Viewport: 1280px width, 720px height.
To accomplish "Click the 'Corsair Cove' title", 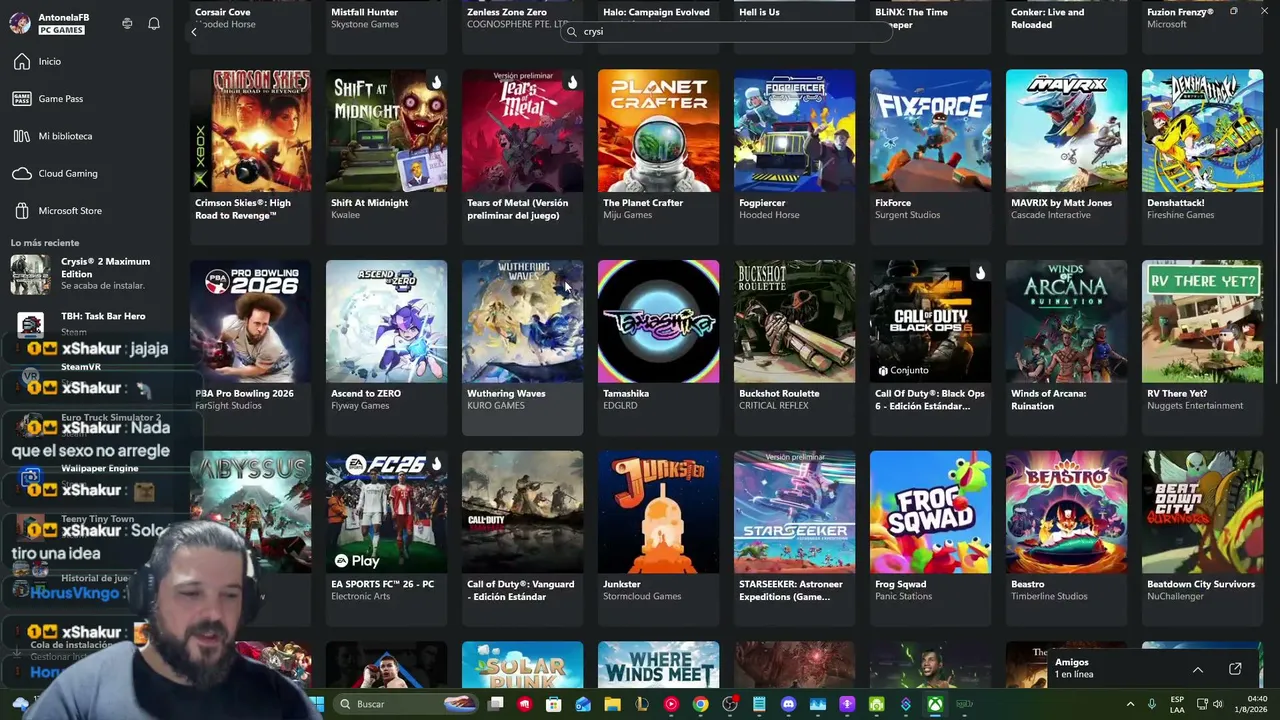I will click(223, 13).
